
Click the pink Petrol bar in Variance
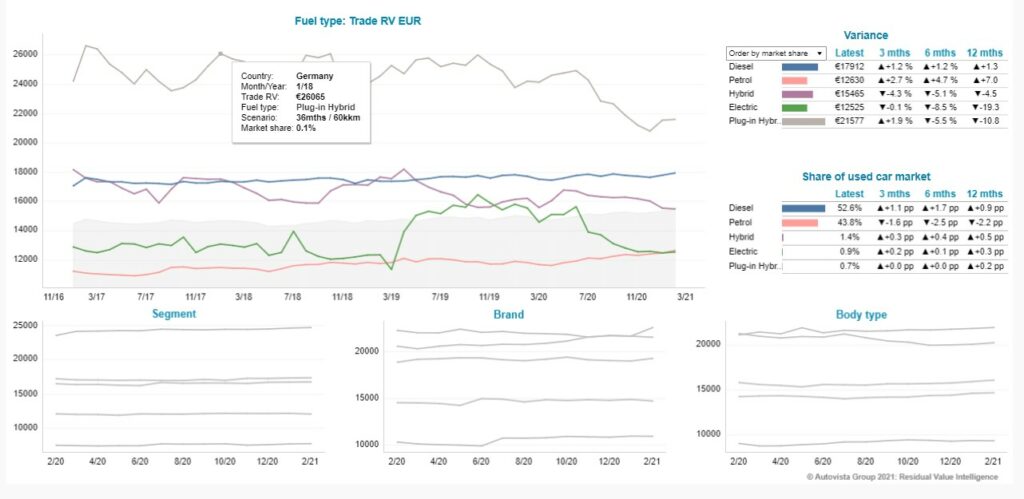point(796,81)
